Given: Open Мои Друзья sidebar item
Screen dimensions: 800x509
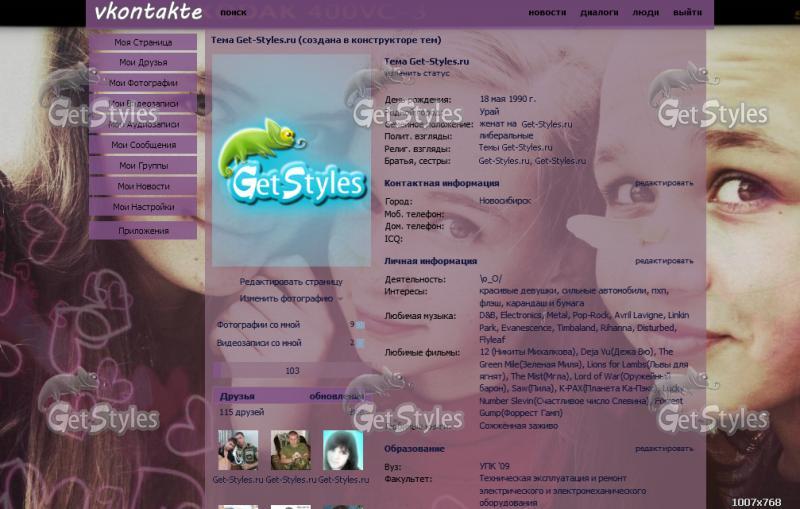Looking at the screenshot, I should (x=143, y=62).
